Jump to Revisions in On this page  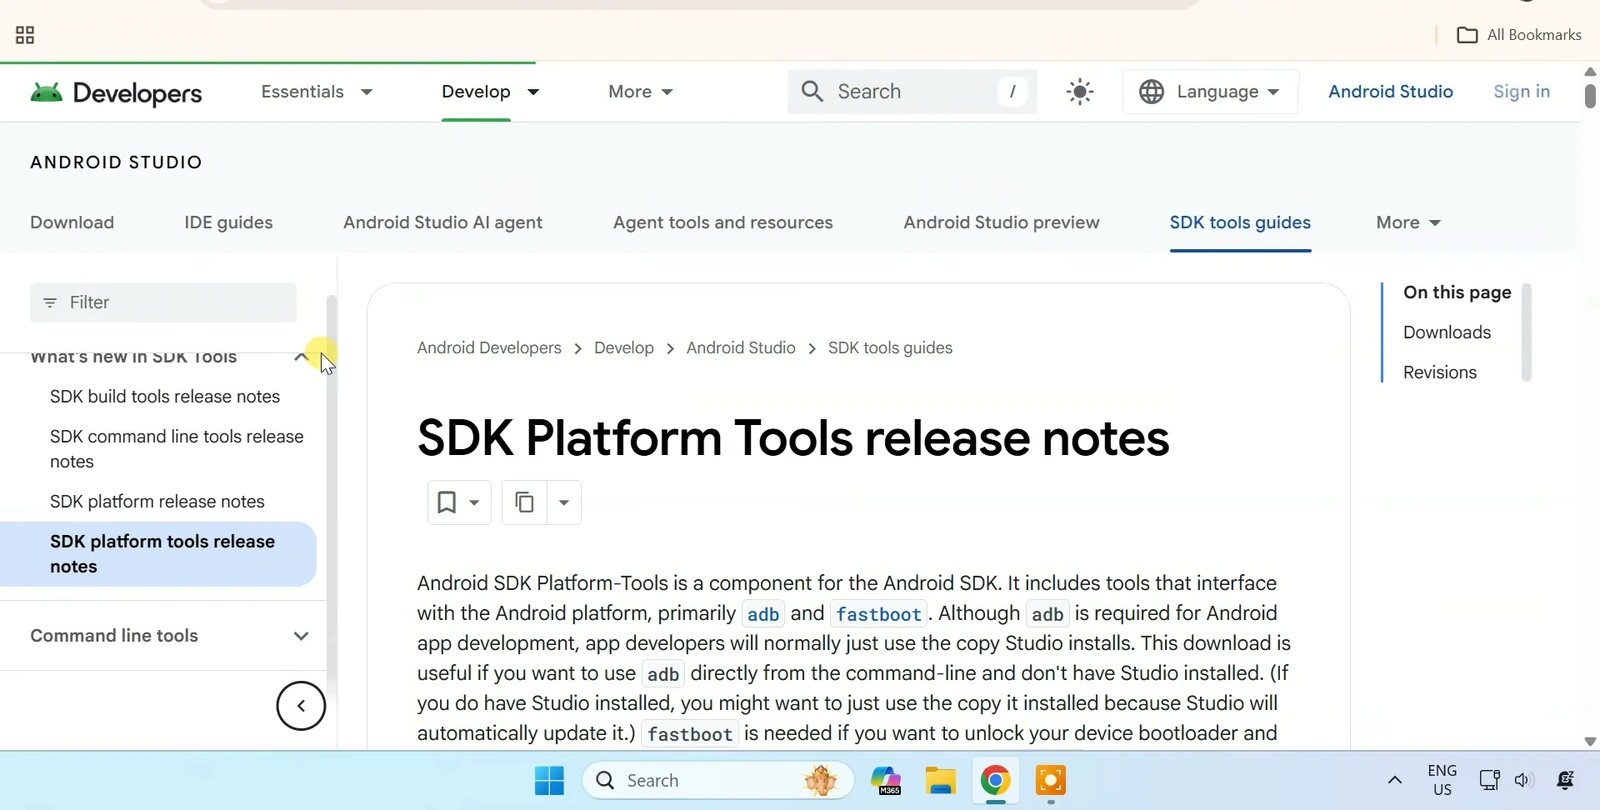coord(1439,373)
